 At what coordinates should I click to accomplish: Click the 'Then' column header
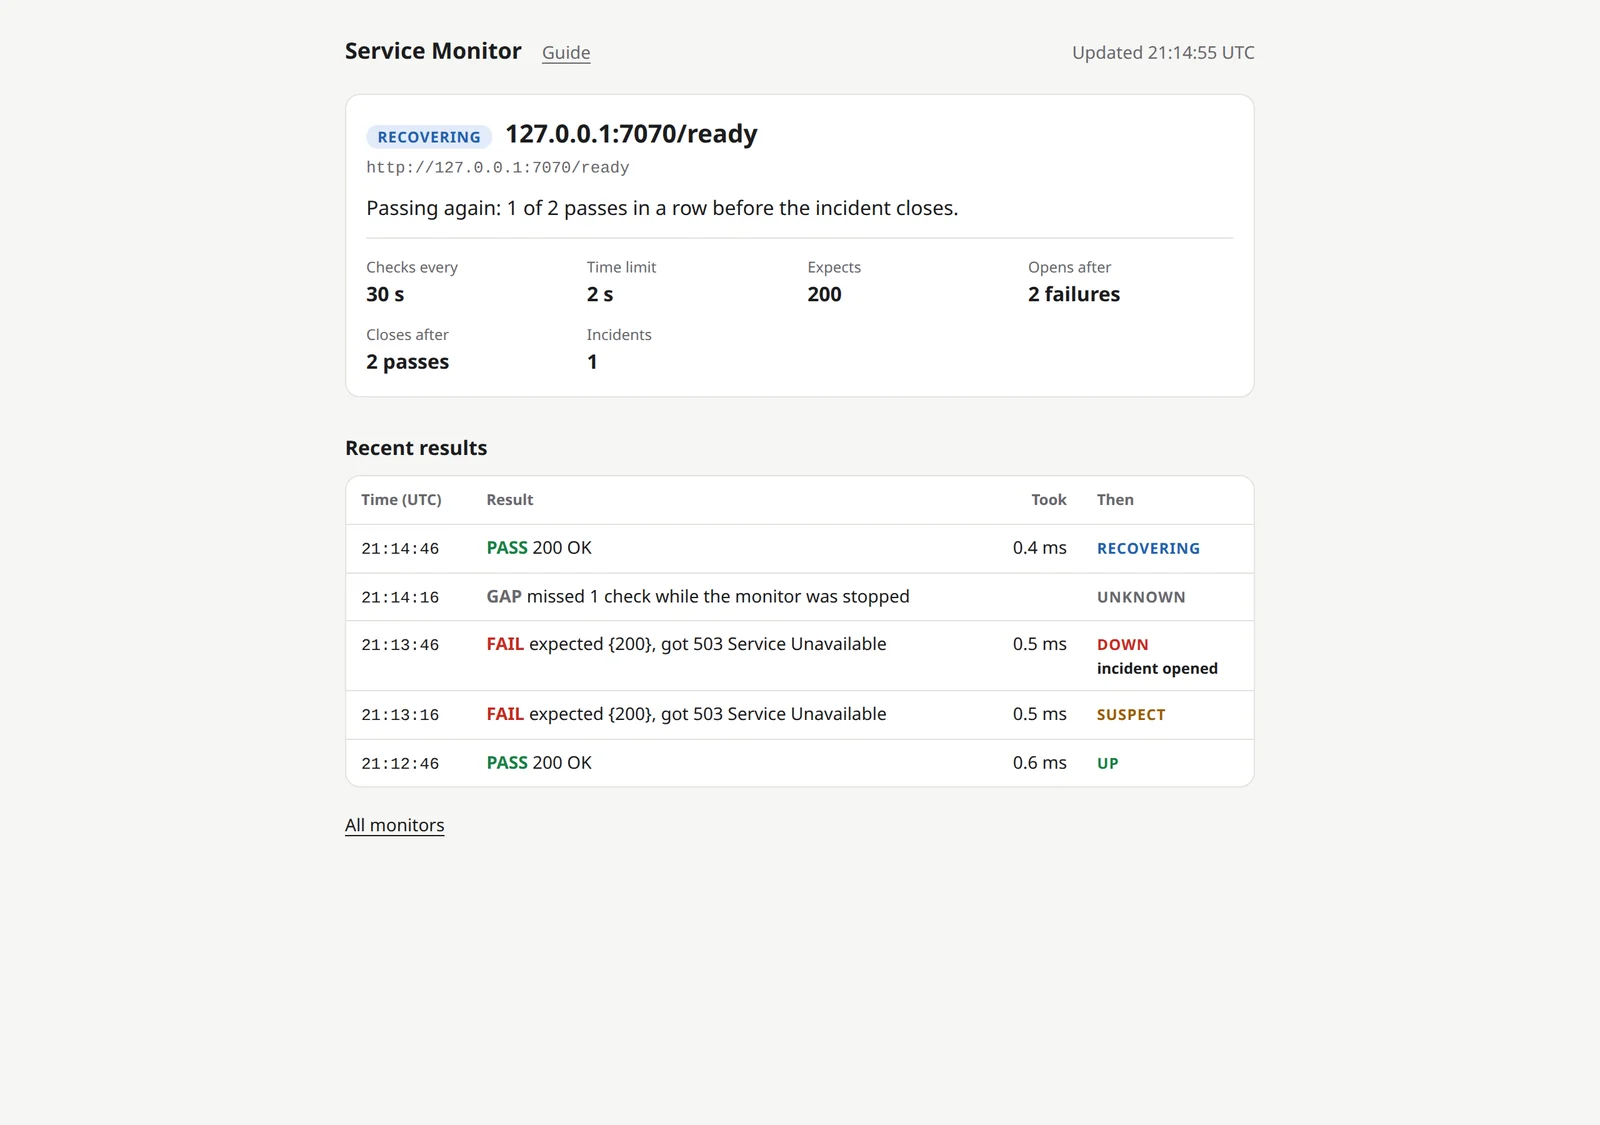click(1115, 500)
